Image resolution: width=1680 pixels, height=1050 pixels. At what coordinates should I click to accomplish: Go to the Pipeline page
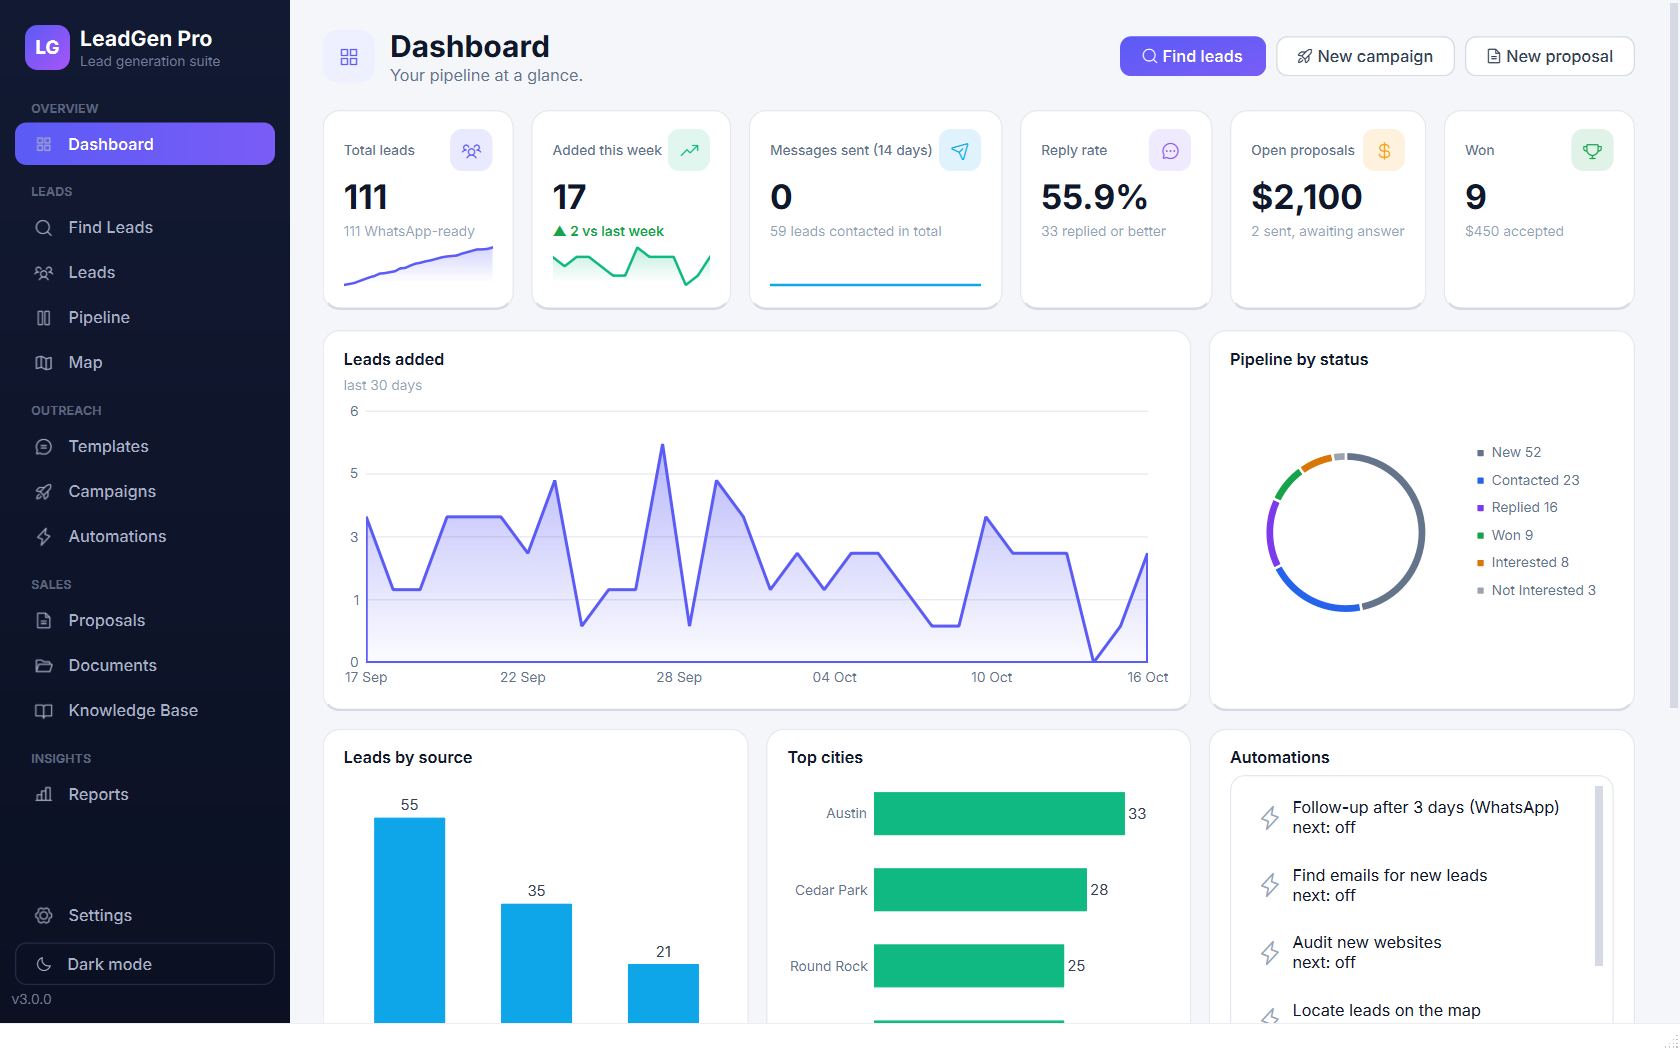tap(145, 318)
